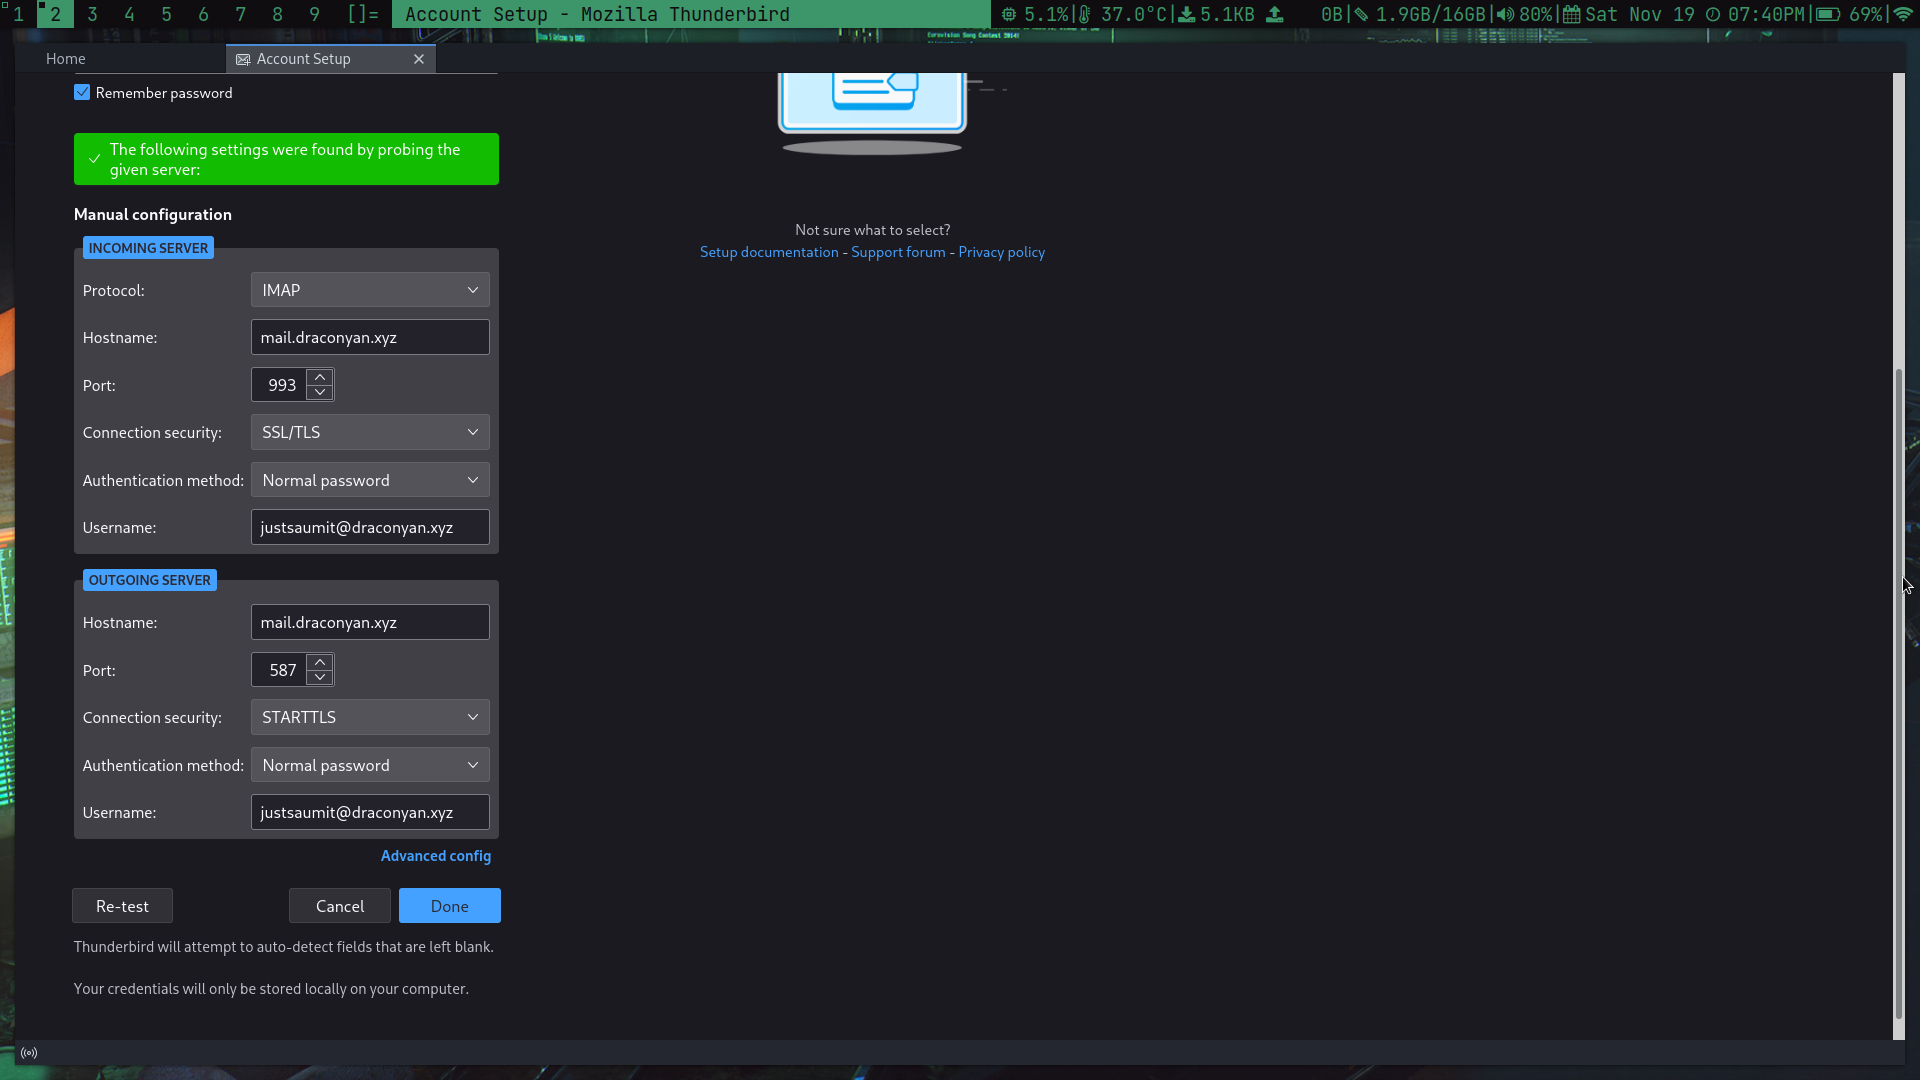Click the outgoing Username field
Viewport: 1920px width, 1080px height.
tap(370, 812)
